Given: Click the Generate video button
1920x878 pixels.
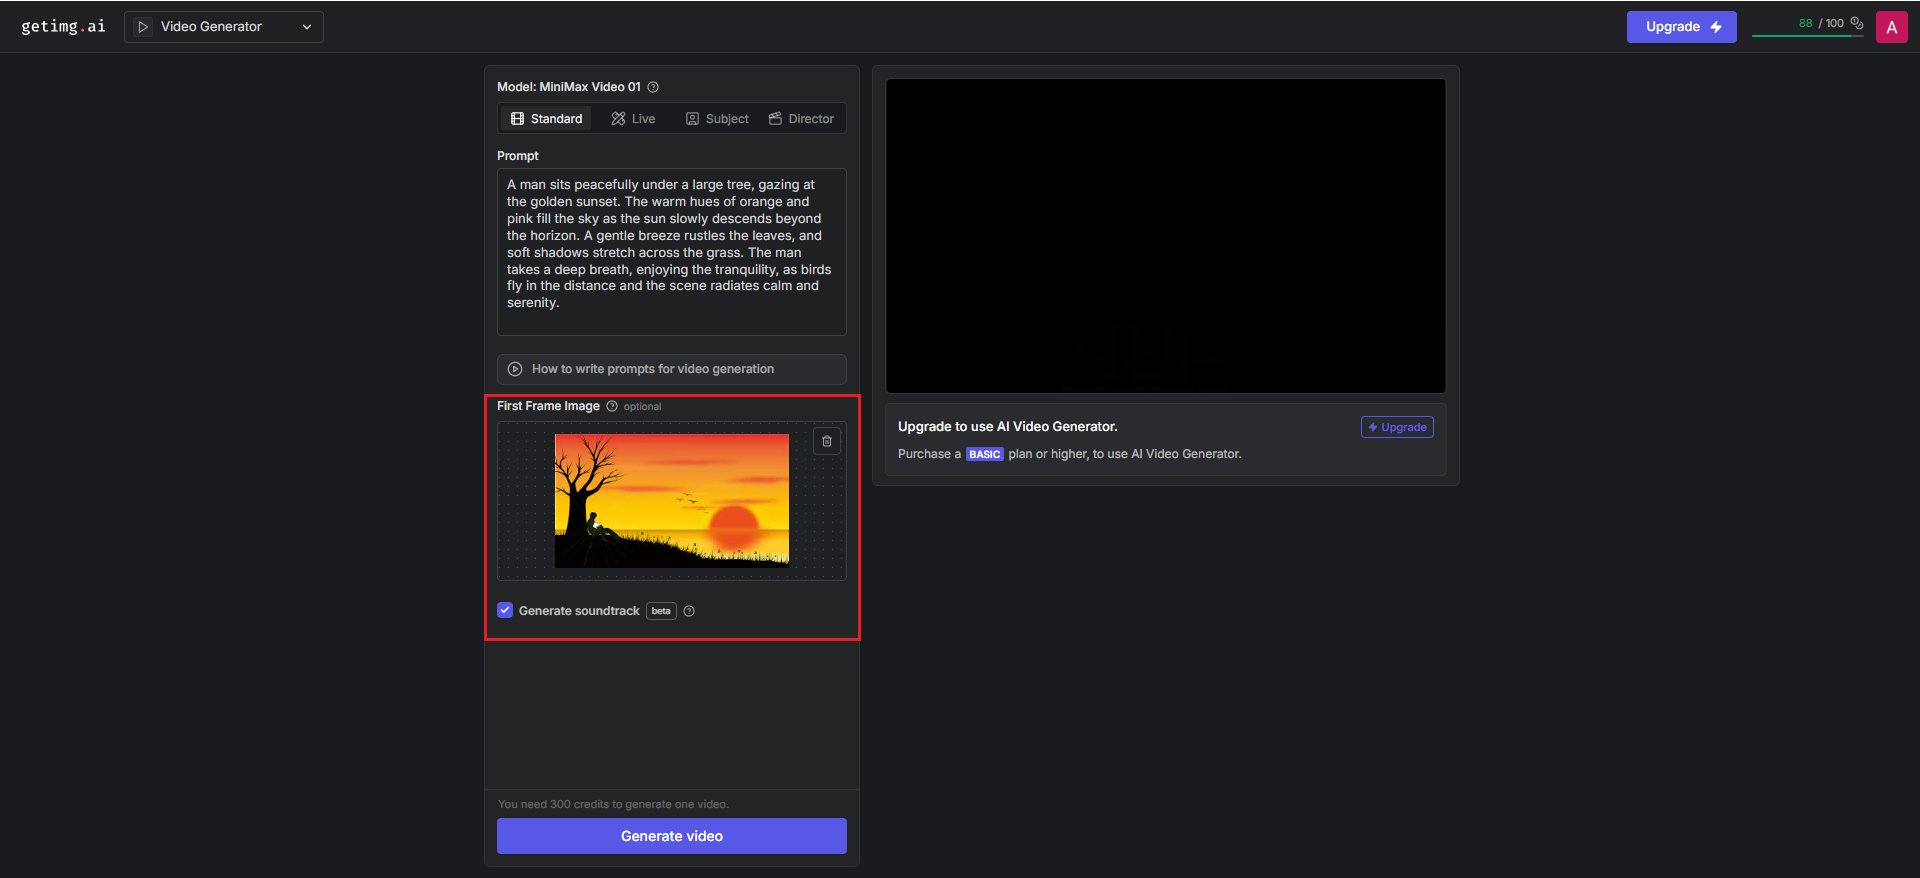Looking at the screenshot, I should pyautogui.click(x=672, y=836).
